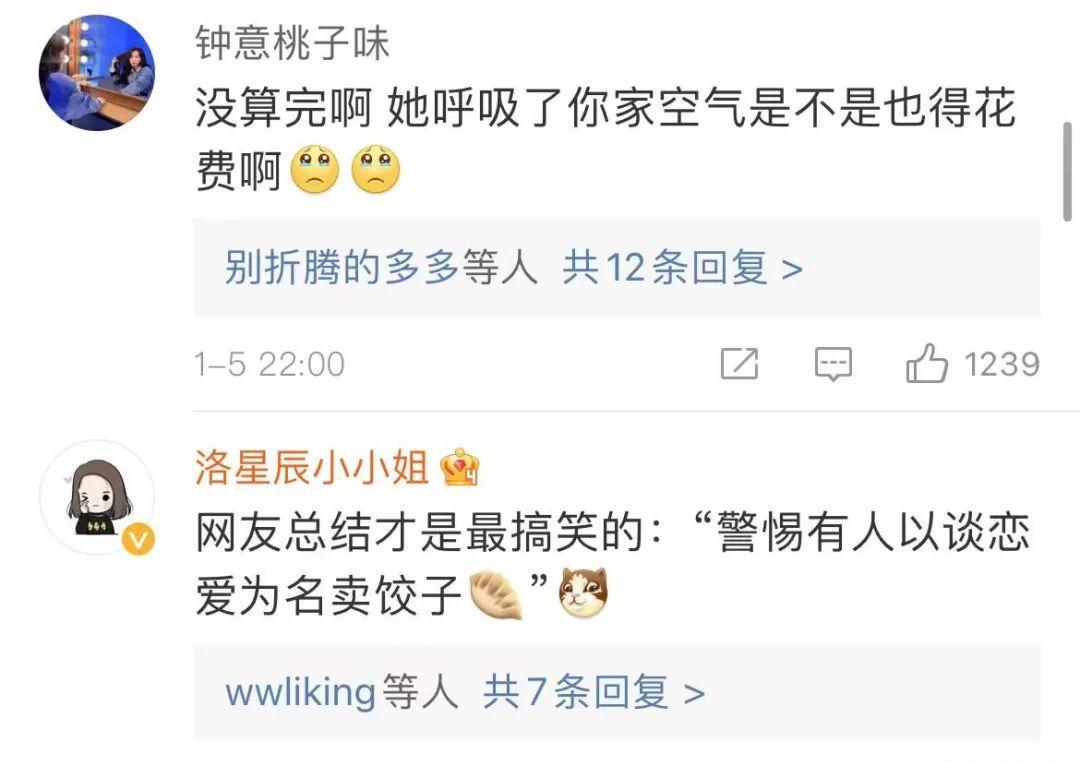Tap the dumpling emoji in comment
1080x761 pixels.
click(x=496, y=594)
